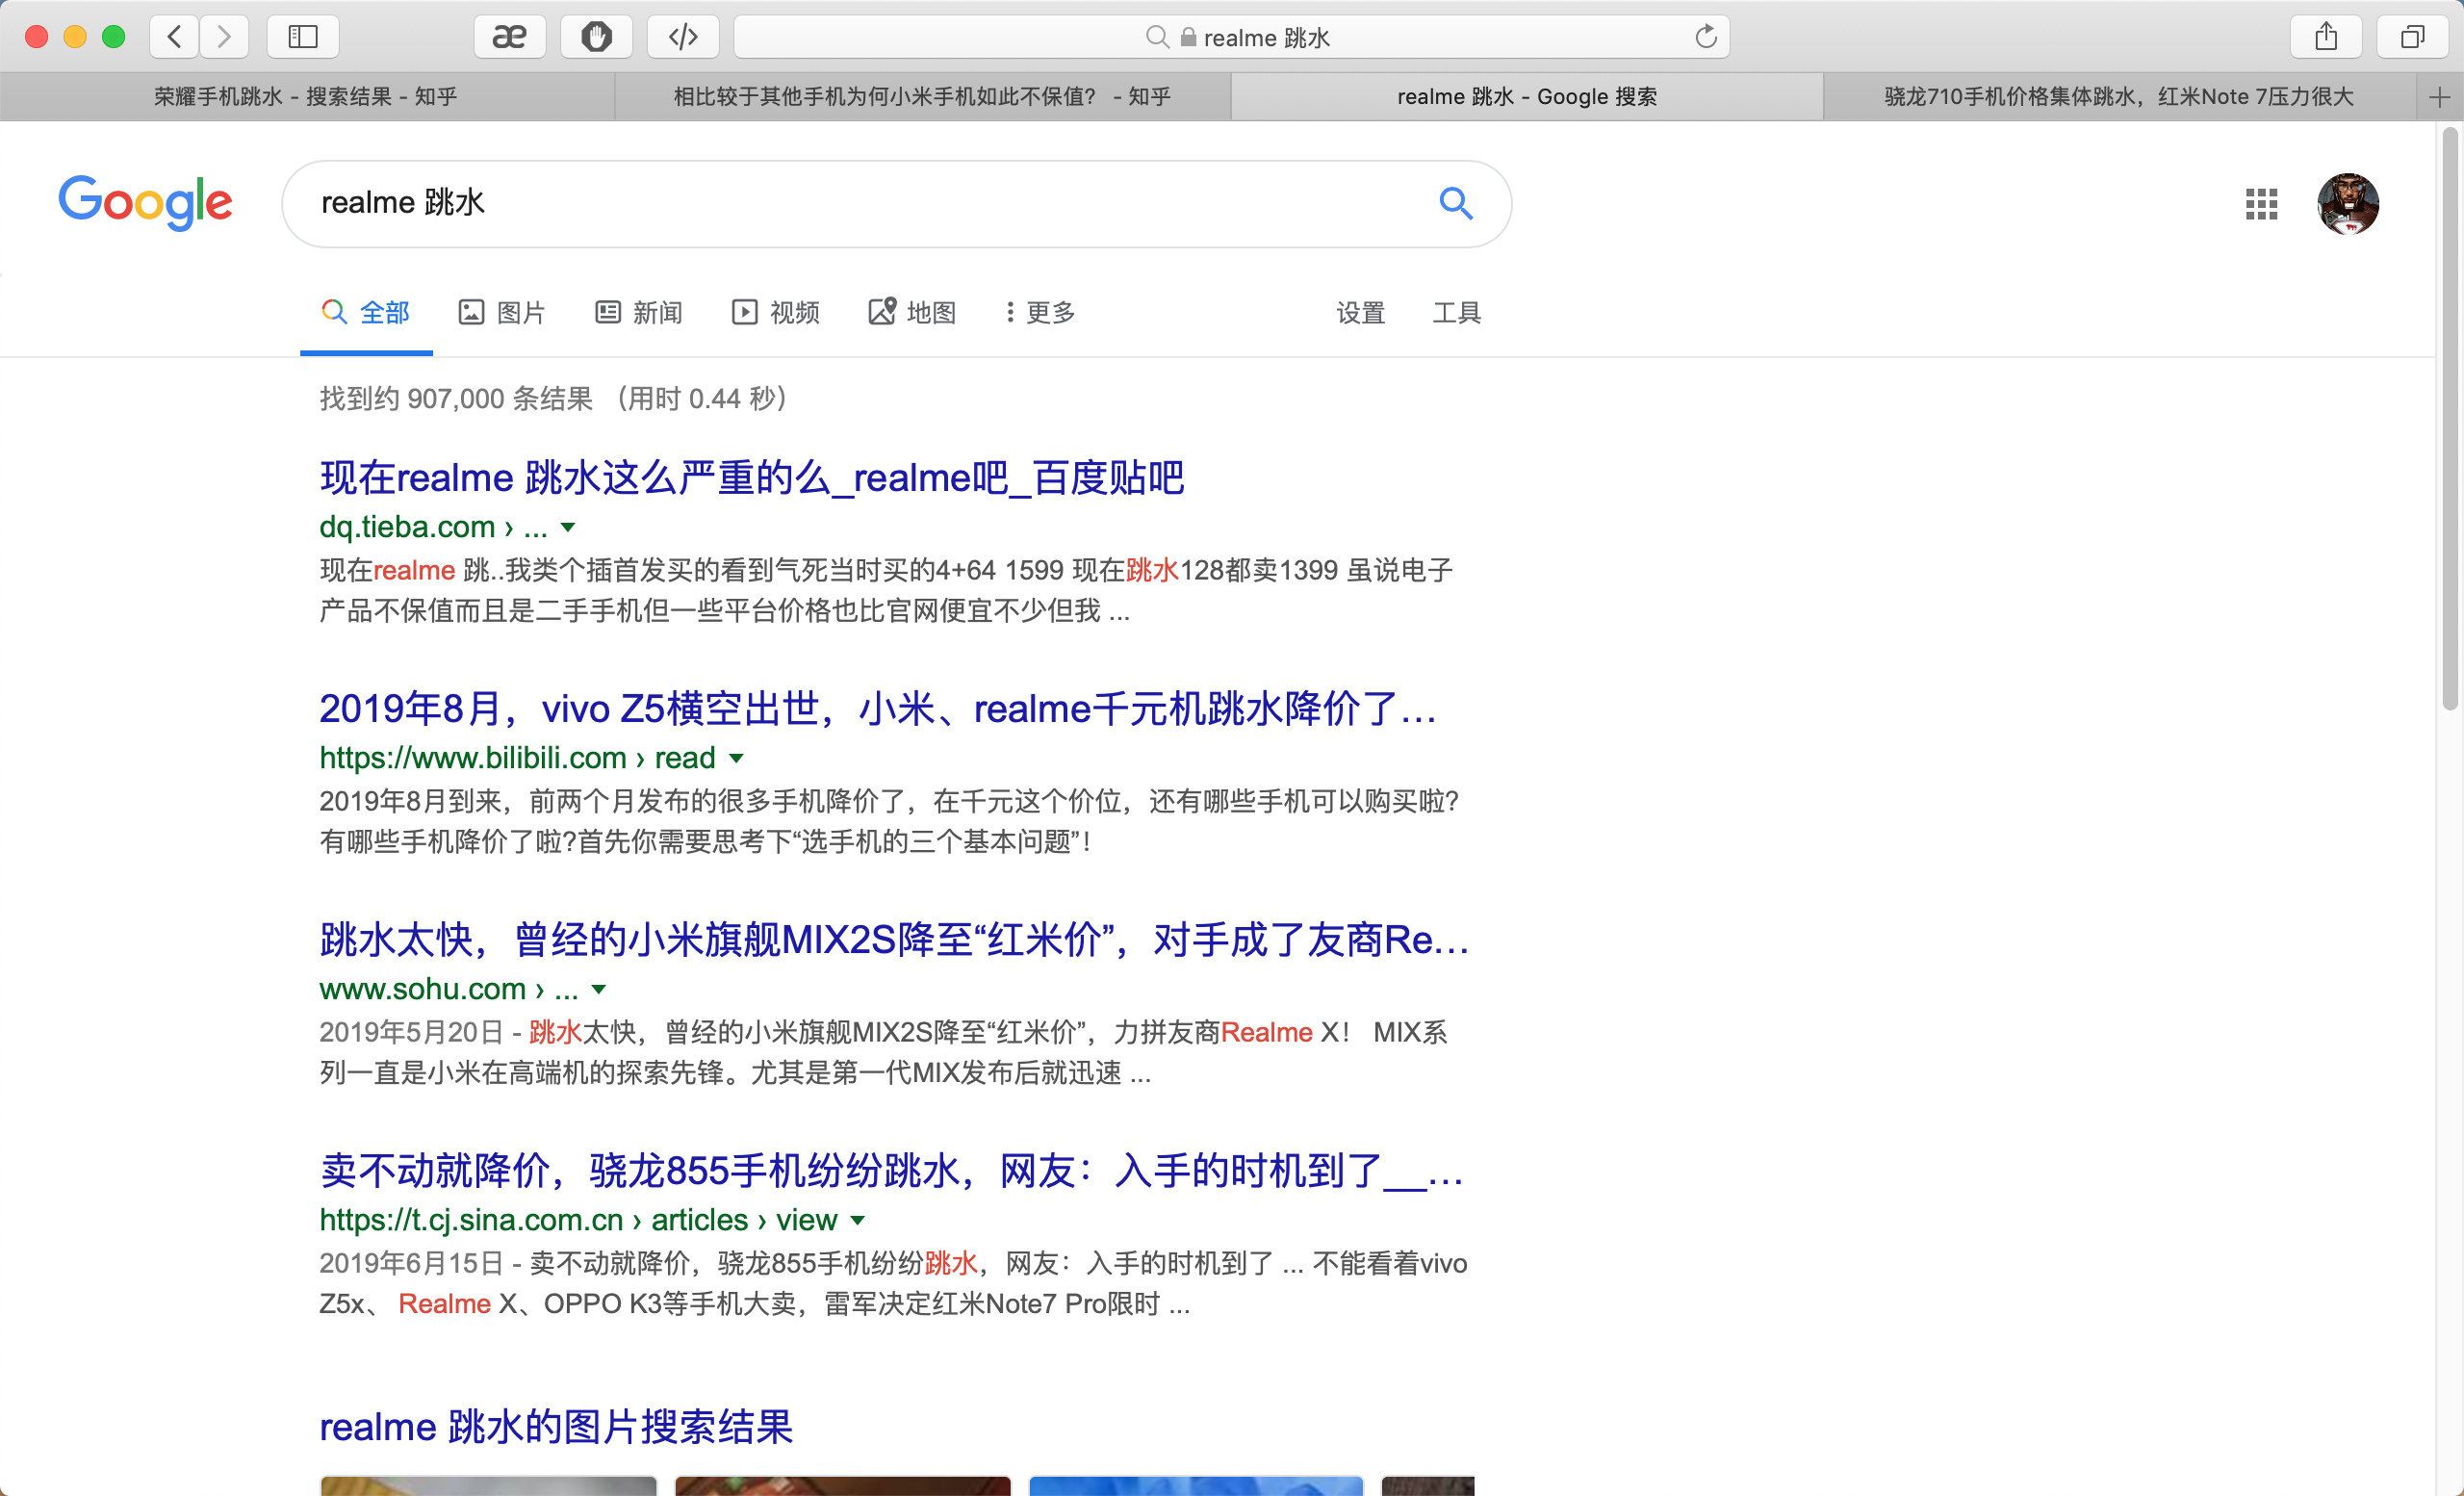Show all tabs overview
The height and width of the screenshot is (1496, 2464).
pos(2412,37)
